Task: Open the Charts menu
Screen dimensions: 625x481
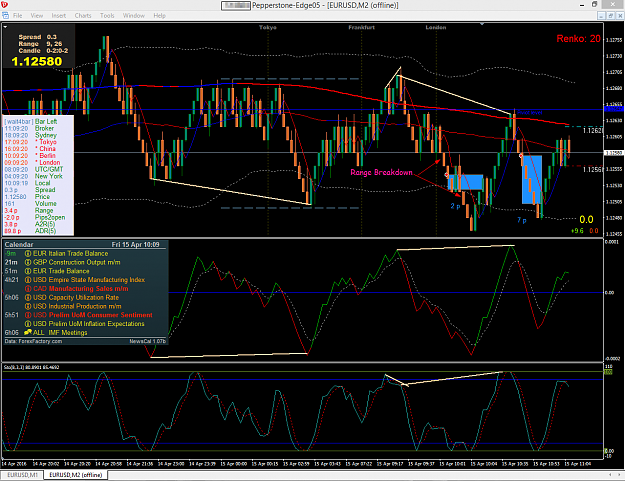Action: coord(83,16)
